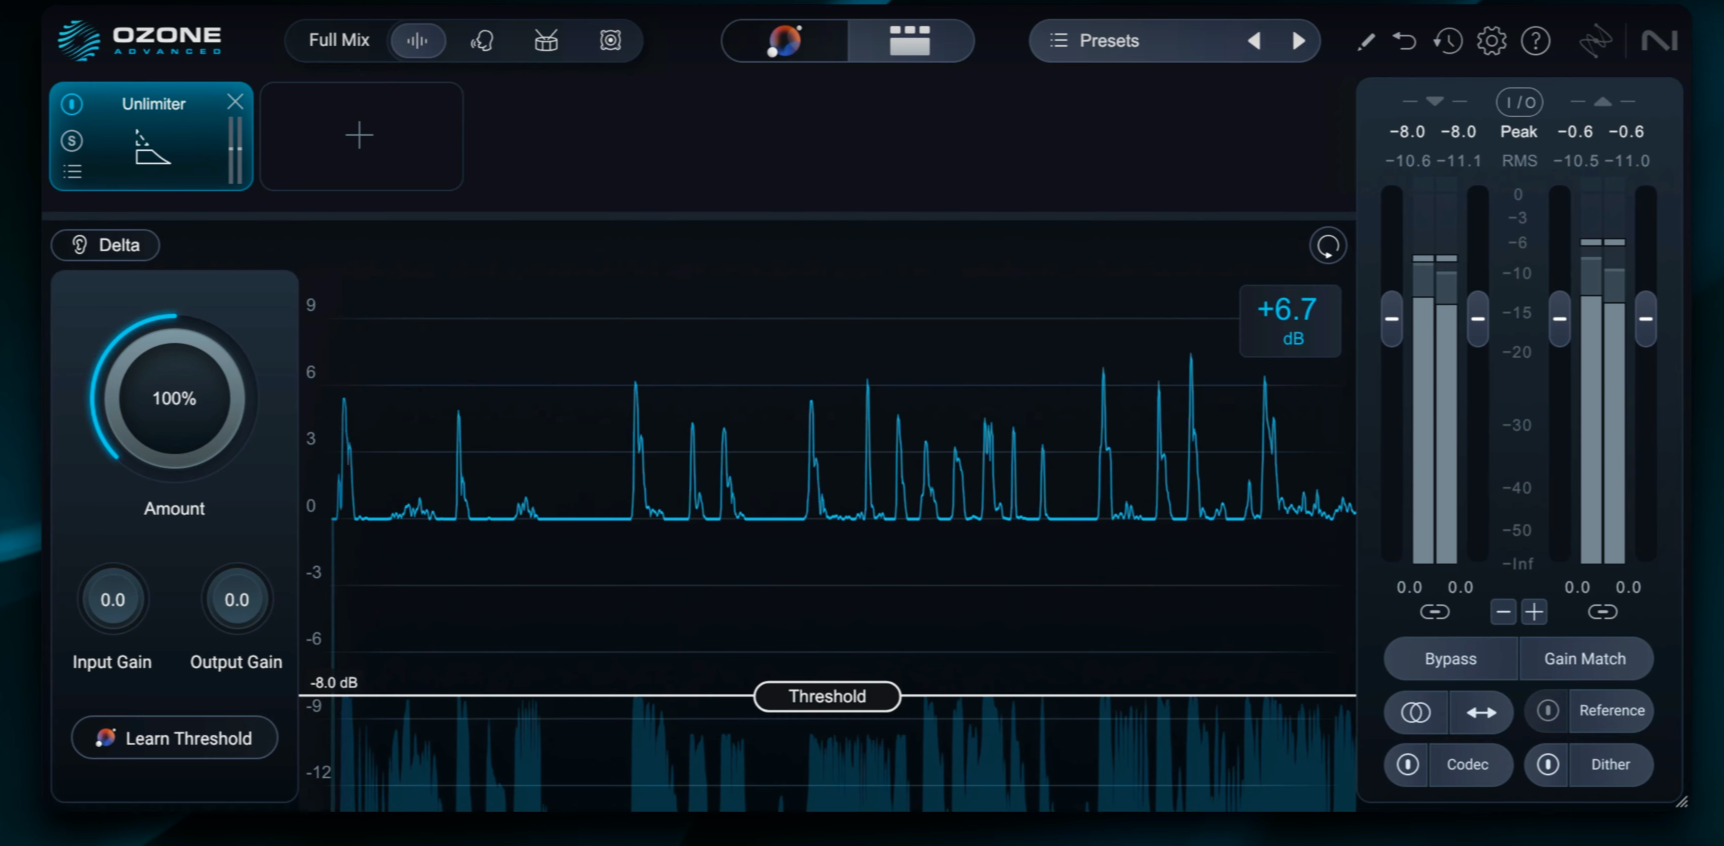The height and width of the screenshot is (846, 1724).
Task: Open the Unlimiter module preset list icon
Action: 72,172
